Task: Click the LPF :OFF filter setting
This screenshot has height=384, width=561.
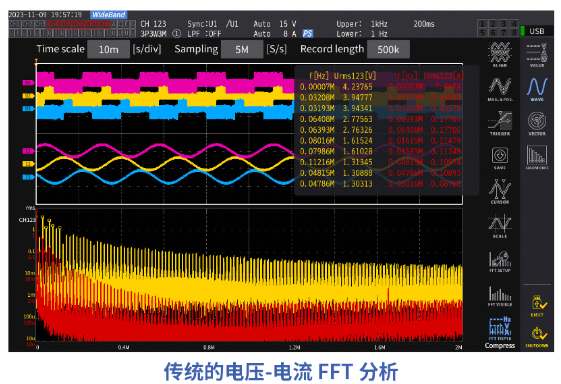Action: (x=204, y=34)
